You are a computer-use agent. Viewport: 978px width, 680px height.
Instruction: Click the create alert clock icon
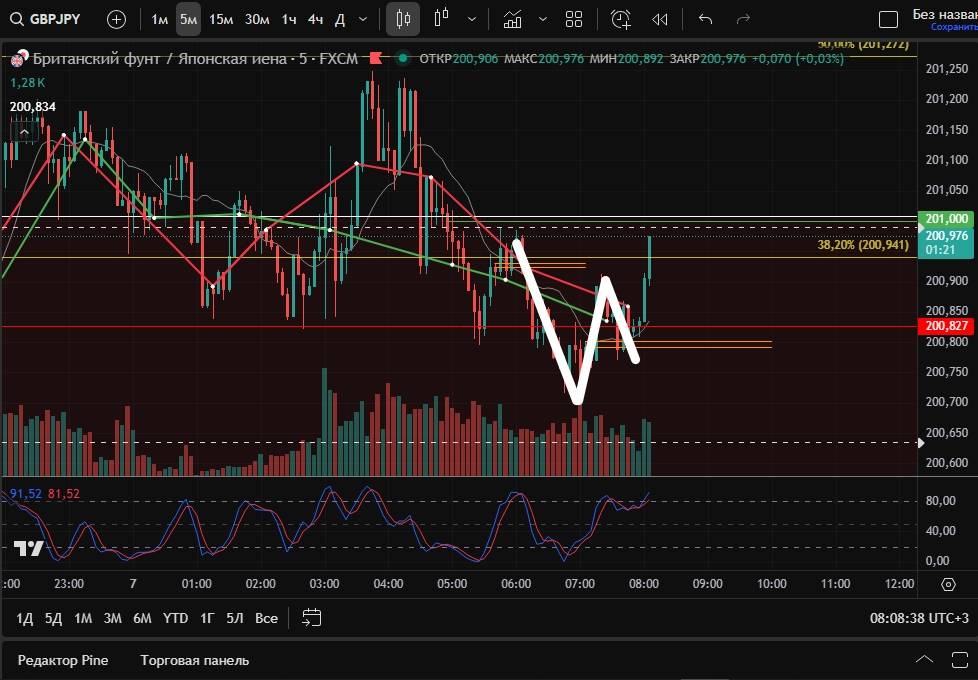(621, 19)
